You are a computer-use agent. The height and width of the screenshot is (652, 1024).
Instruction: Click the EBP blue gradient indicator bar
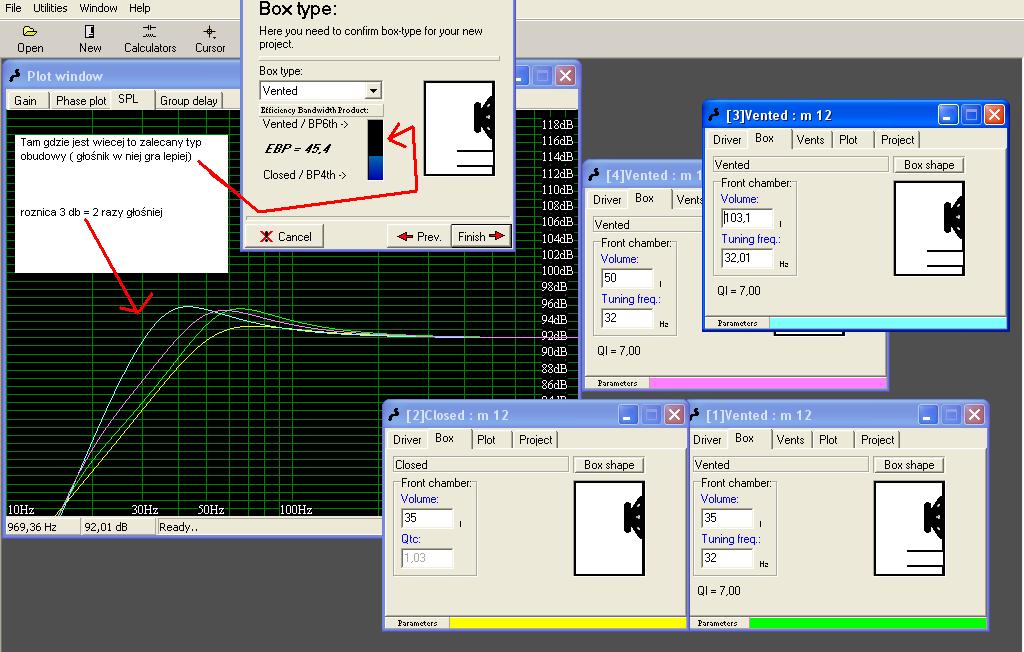[x=375, y=150]
